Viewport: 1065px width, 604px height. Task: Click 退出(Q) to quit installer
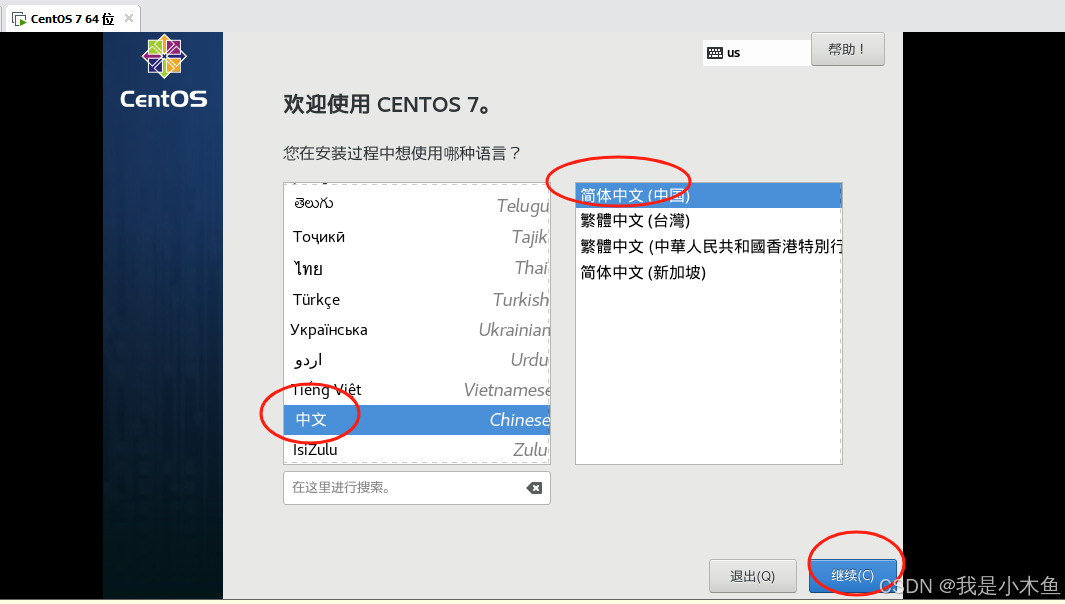click(753, 576)
